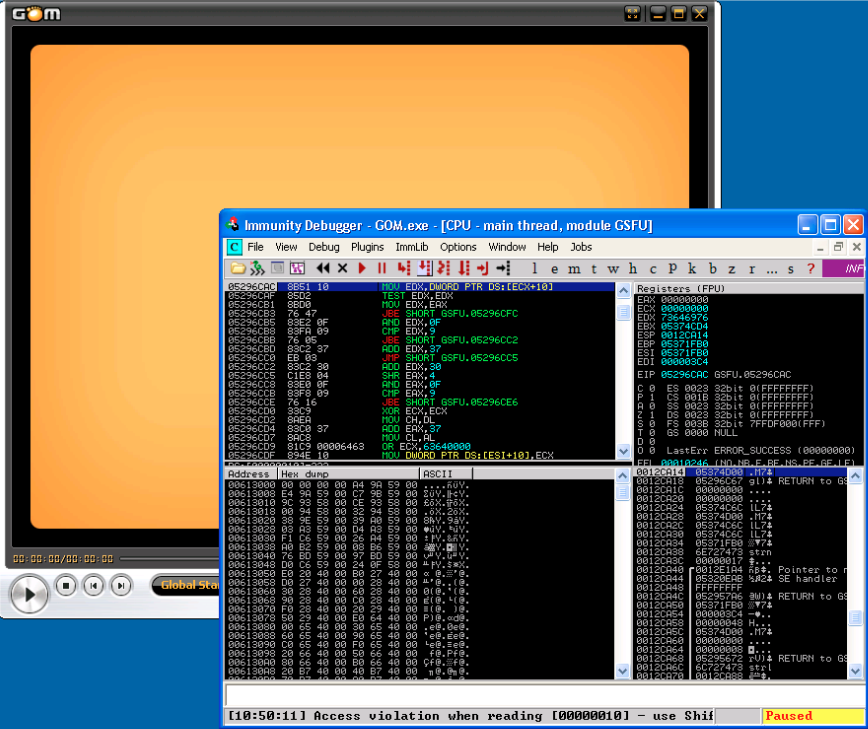Open the Options menu

coord(458,247)
